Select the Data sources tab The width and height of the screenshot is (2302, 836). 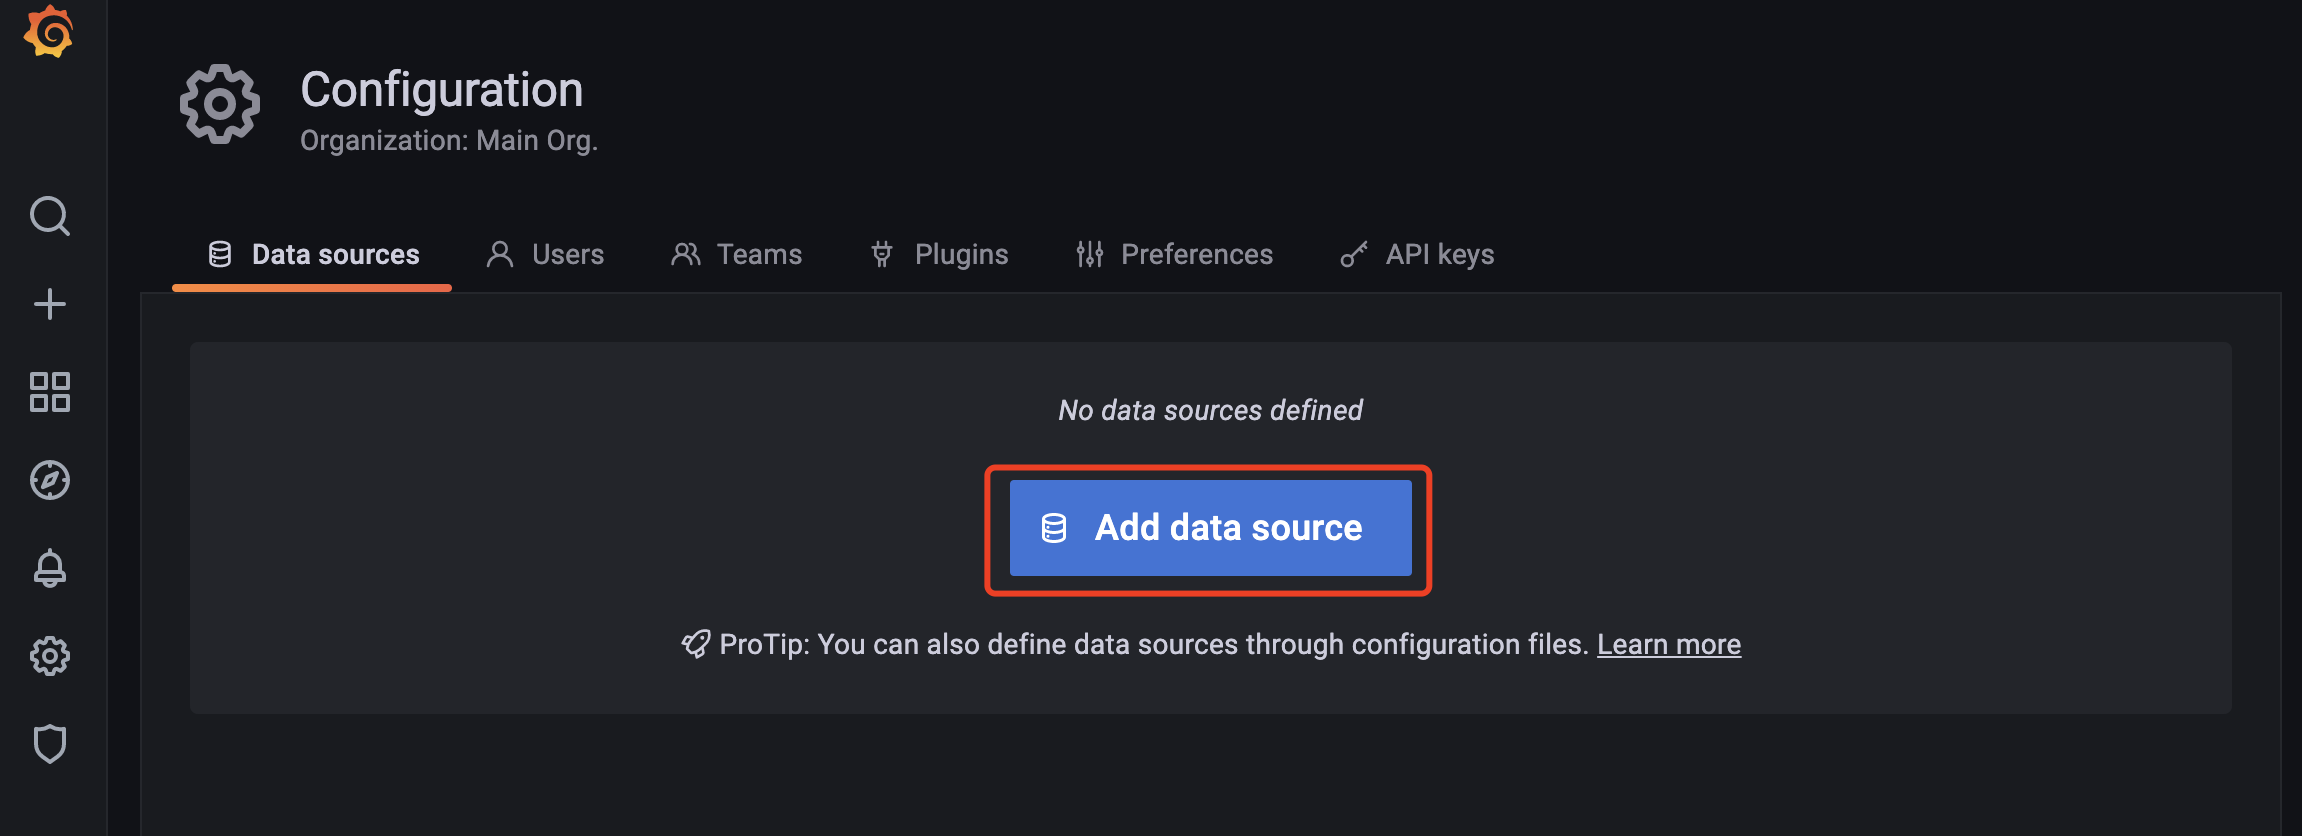(313, 255)
